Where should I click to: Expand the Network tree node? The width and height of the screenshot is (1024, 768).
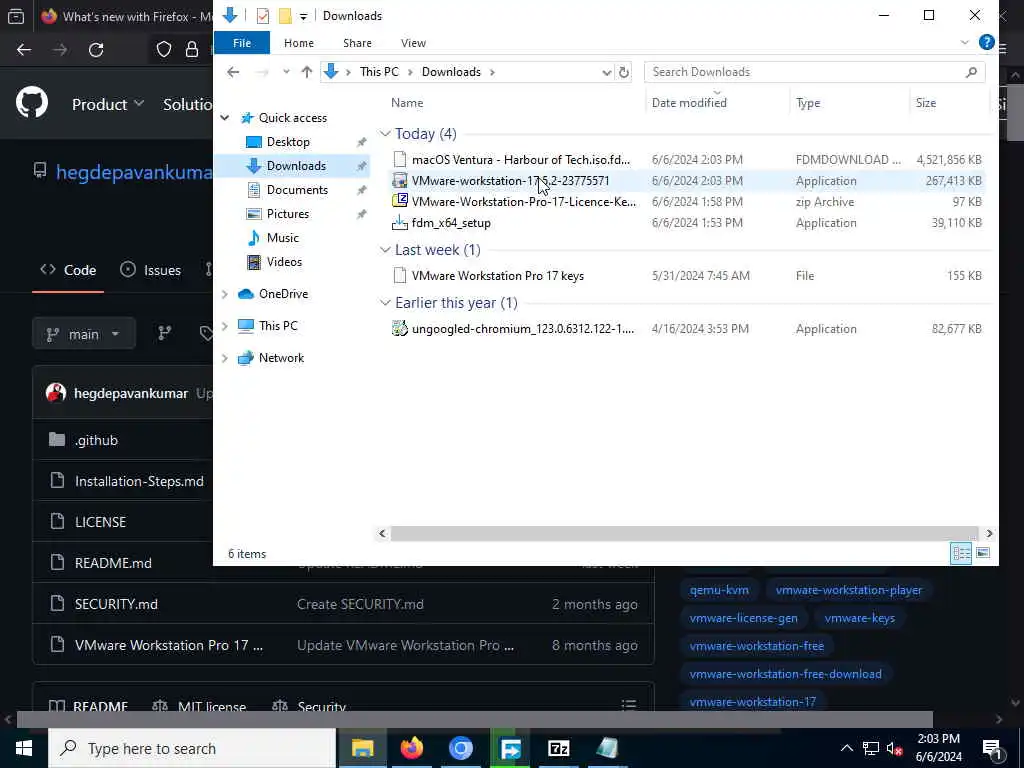pos(225,358)
